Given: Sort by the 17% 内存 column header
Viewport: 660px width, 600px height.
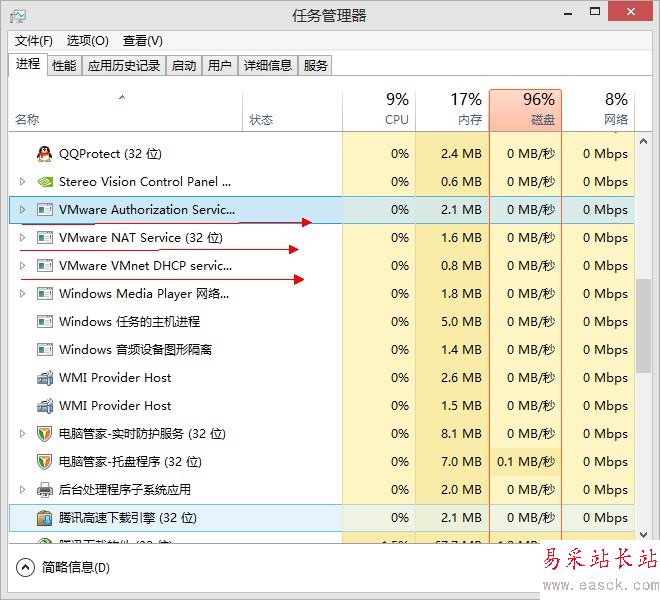Looking at the screenshot, I should click(452, 110).
